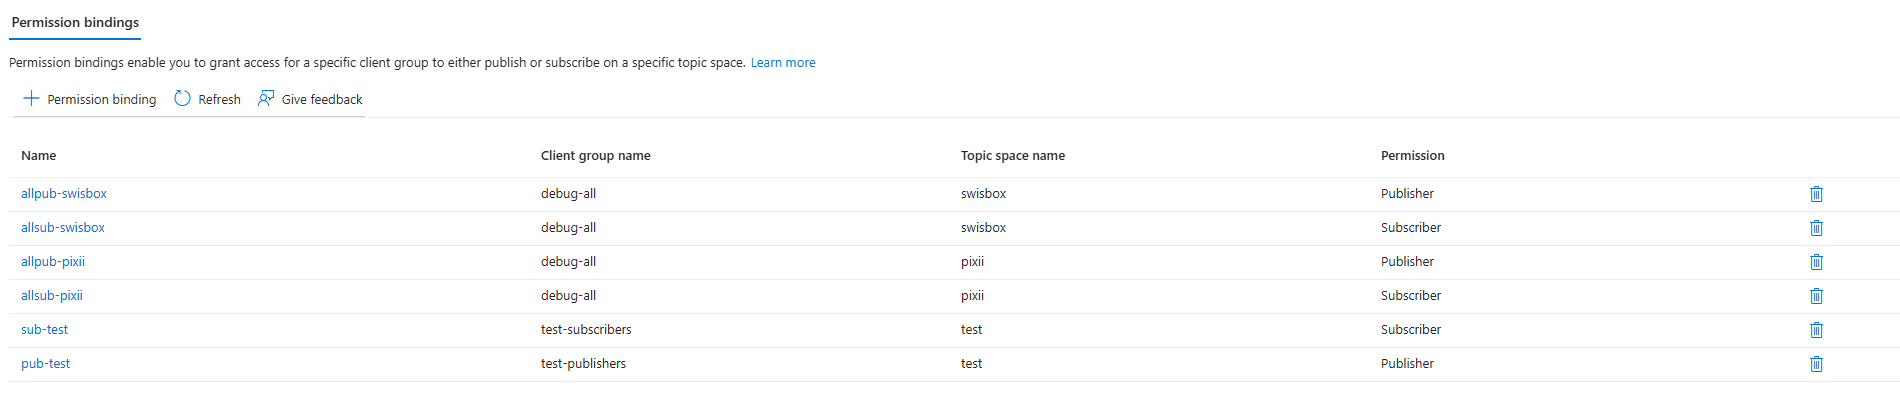Delete the allsub-swisbox binding via trash icon

(x=1816, y=228)
